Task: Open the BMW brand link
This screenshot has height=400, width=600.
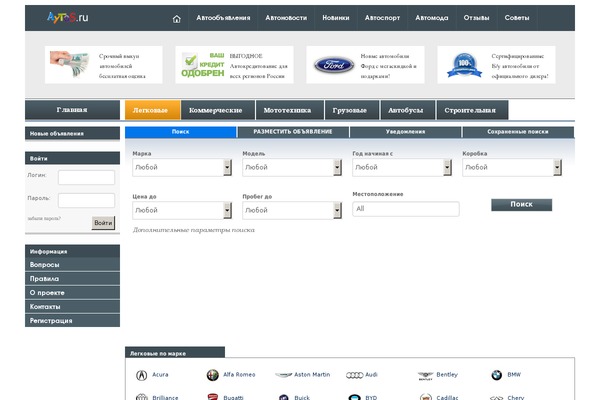Action: click(514, 375)
